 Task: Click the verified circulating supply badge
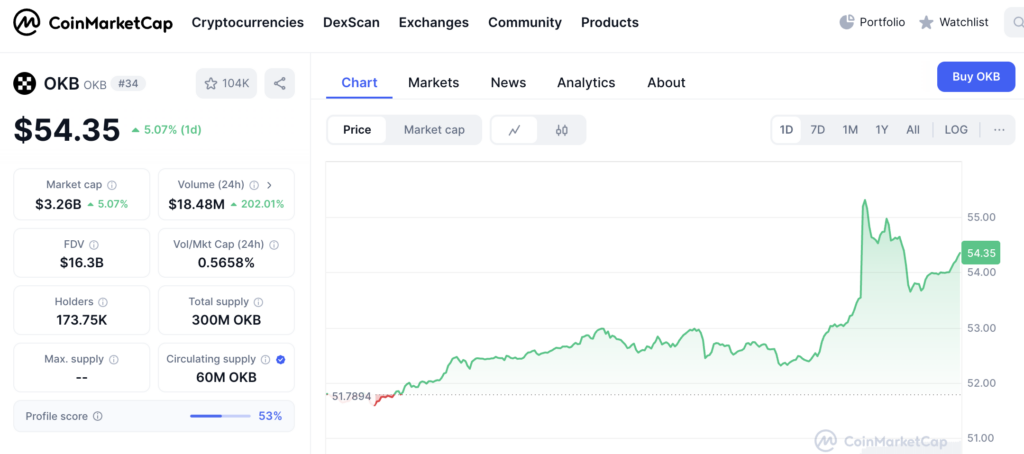click(281, 359)
